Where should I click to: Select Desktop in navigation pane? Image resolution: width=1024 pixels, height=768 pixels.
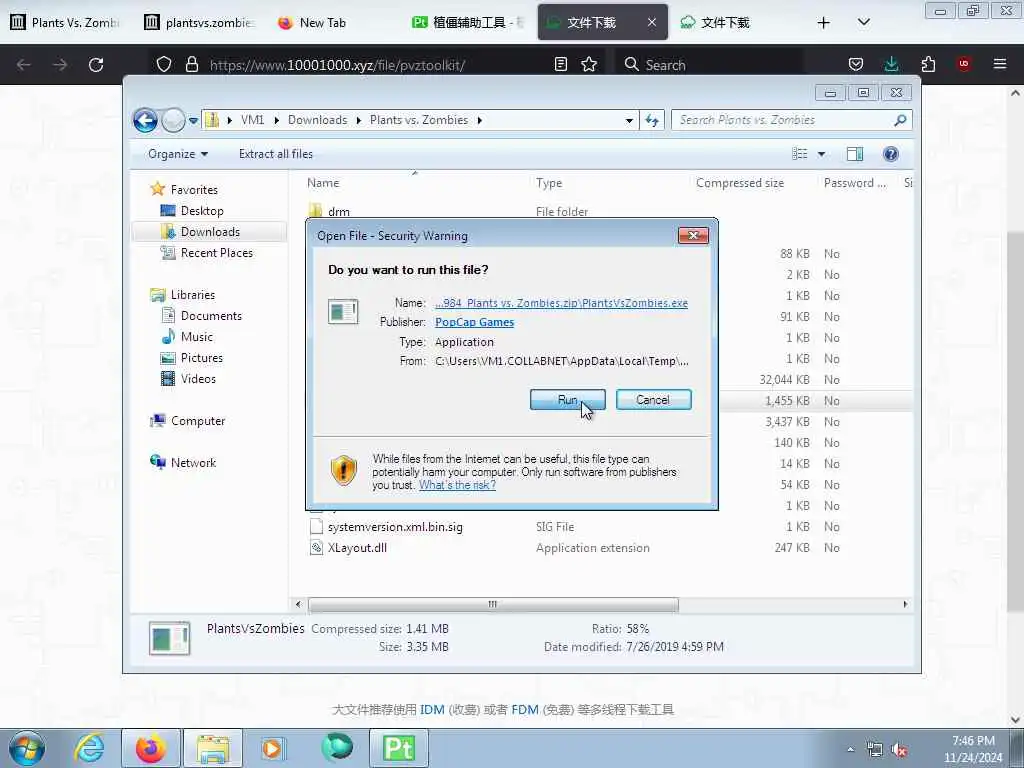click(202, 211)
